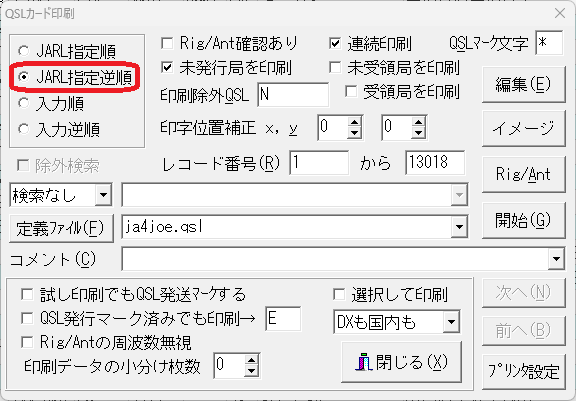Open the 検索なし search type dropdown

coord(103,195)
